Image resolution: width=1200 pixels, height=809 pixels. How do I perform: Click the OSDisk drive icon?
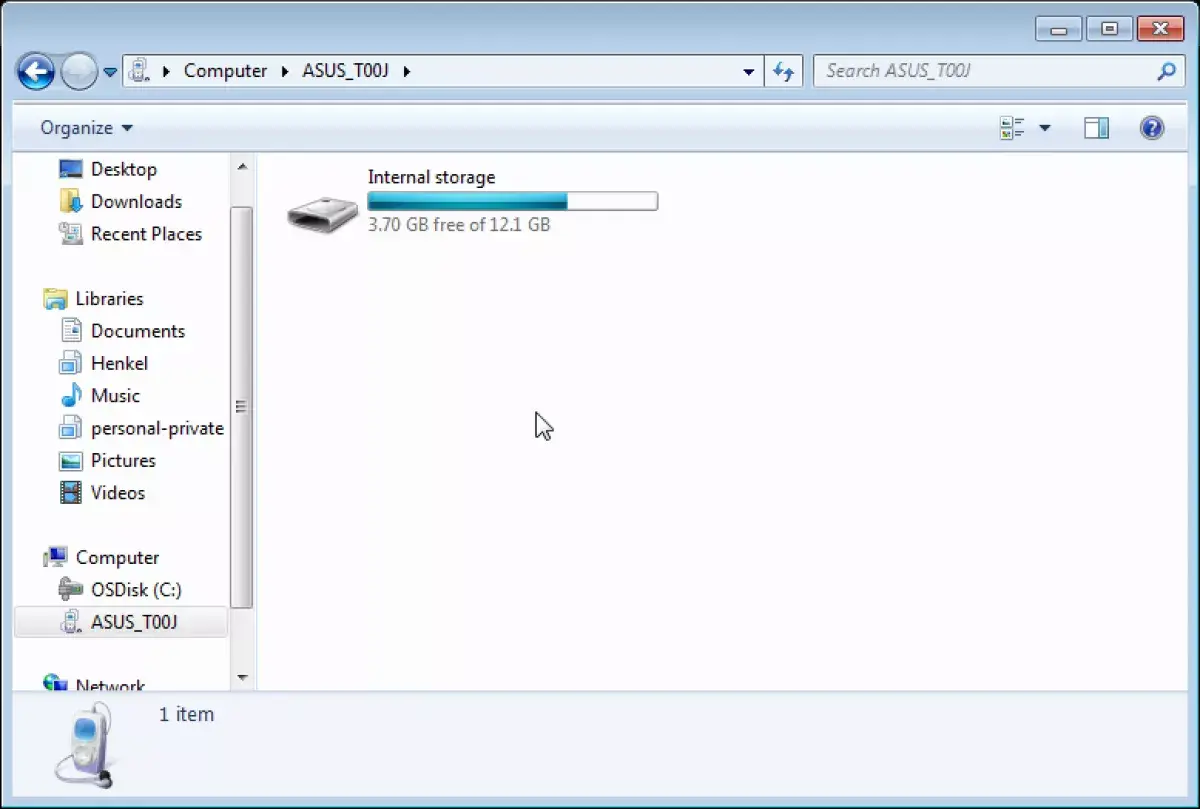point(71,589)
